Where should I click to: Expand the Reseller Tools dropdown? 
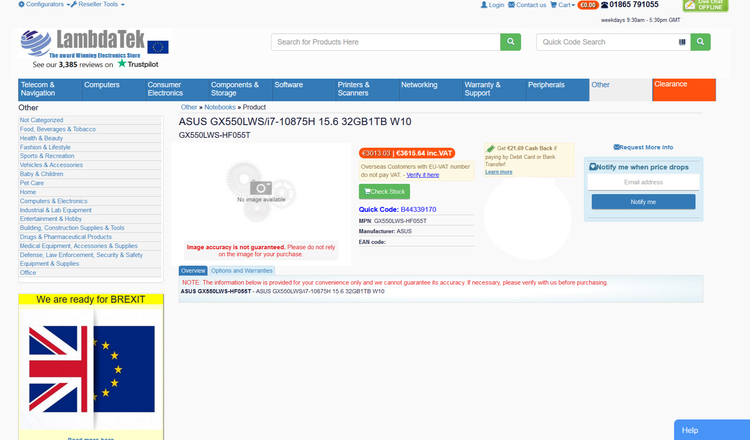click(x=98, y=4)
